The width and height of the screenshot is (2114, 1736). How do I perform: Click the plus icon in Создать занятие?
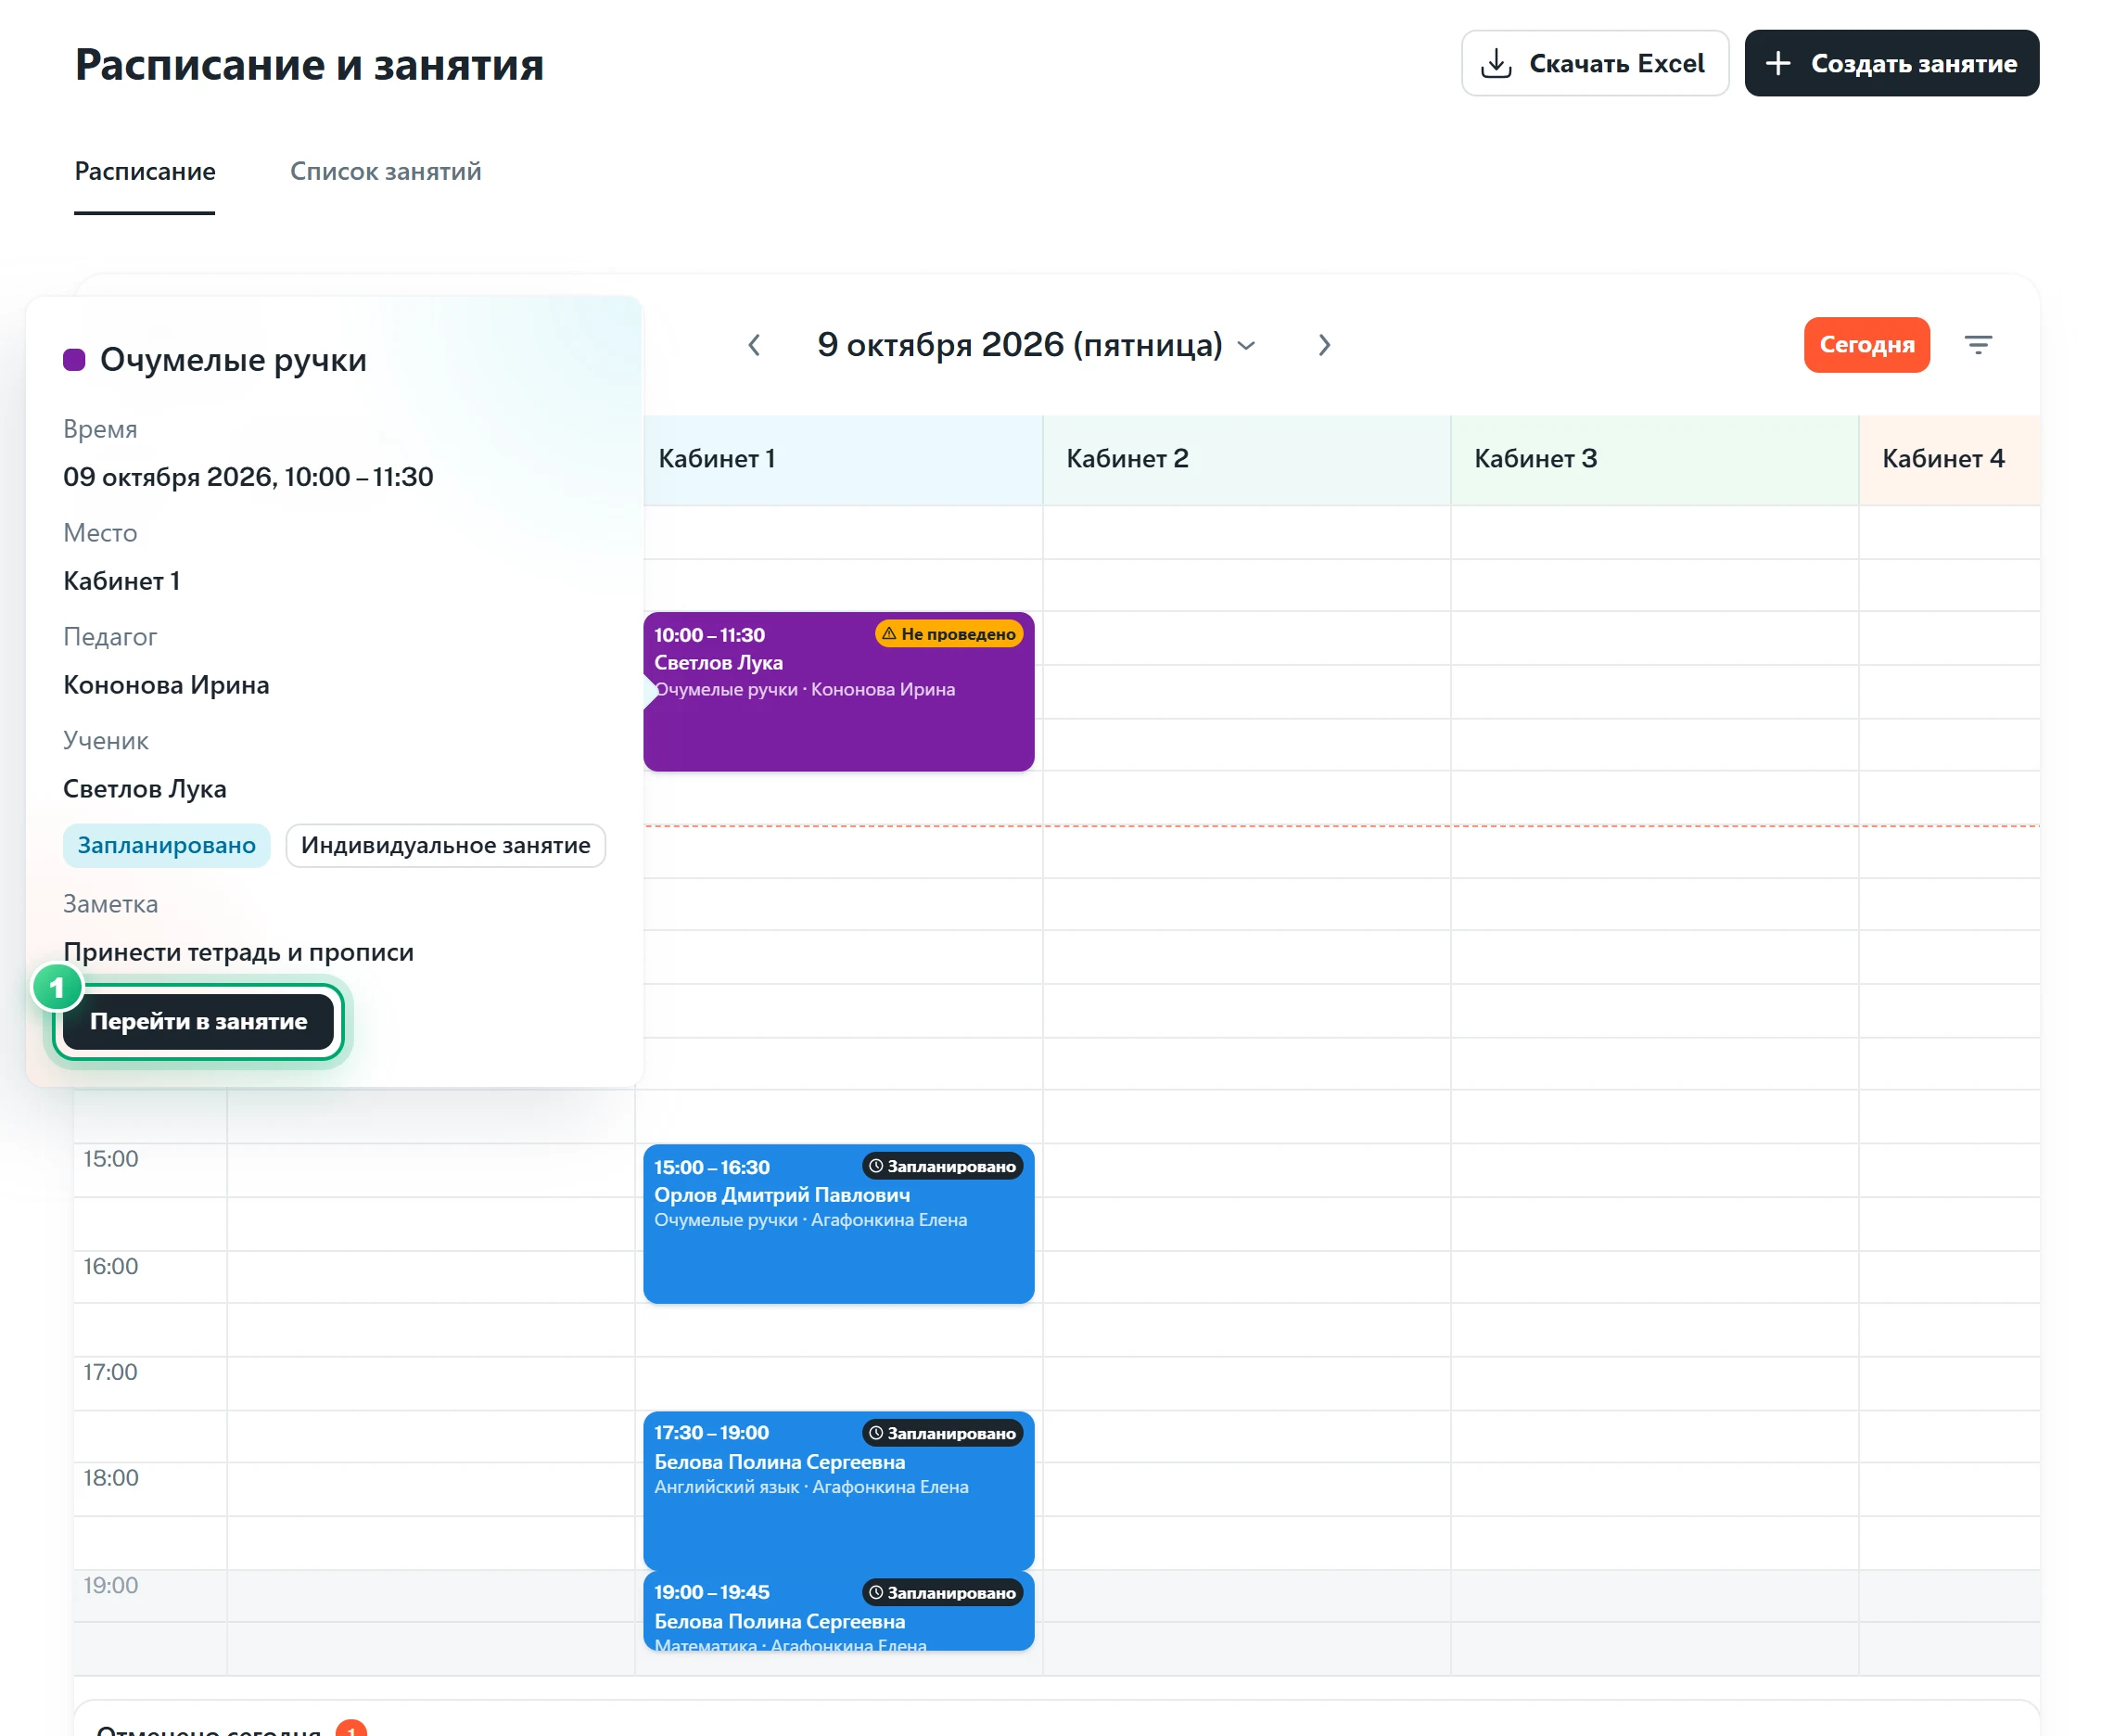coord(1777,63)
